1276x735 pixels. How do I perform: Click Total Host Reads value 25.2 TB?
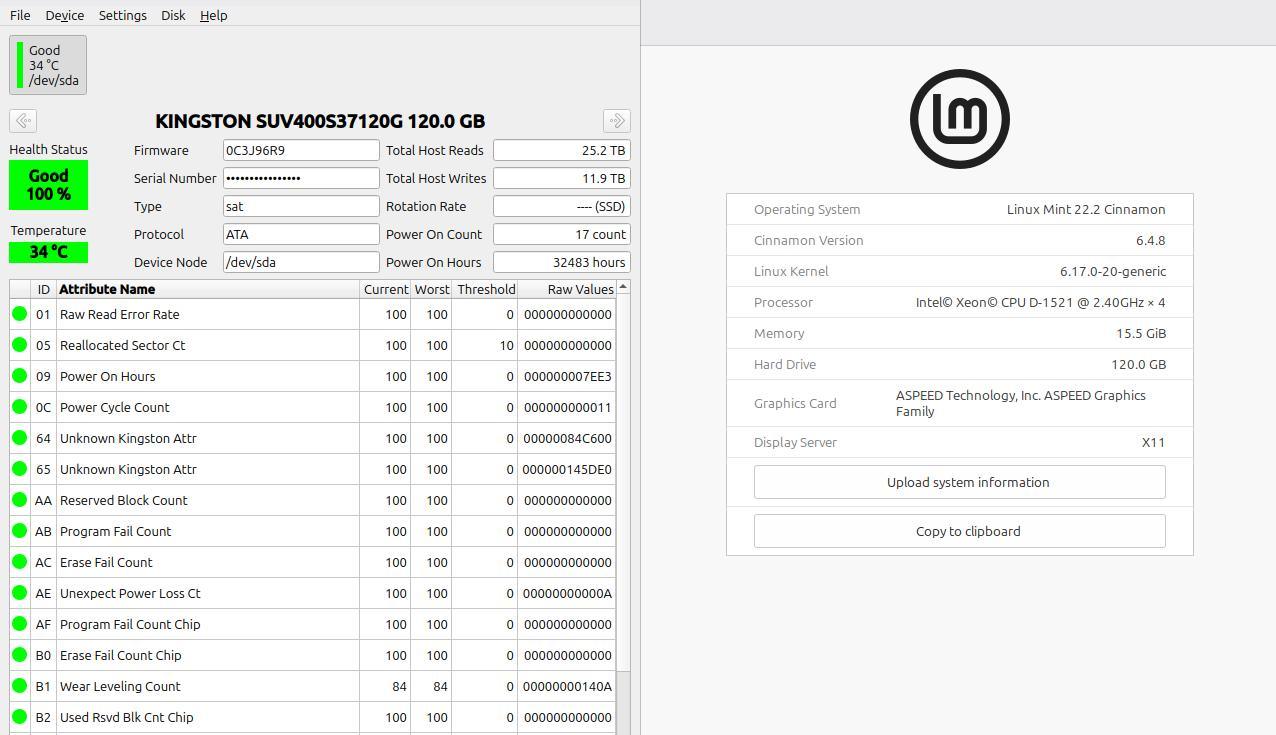tap(562, 150)
